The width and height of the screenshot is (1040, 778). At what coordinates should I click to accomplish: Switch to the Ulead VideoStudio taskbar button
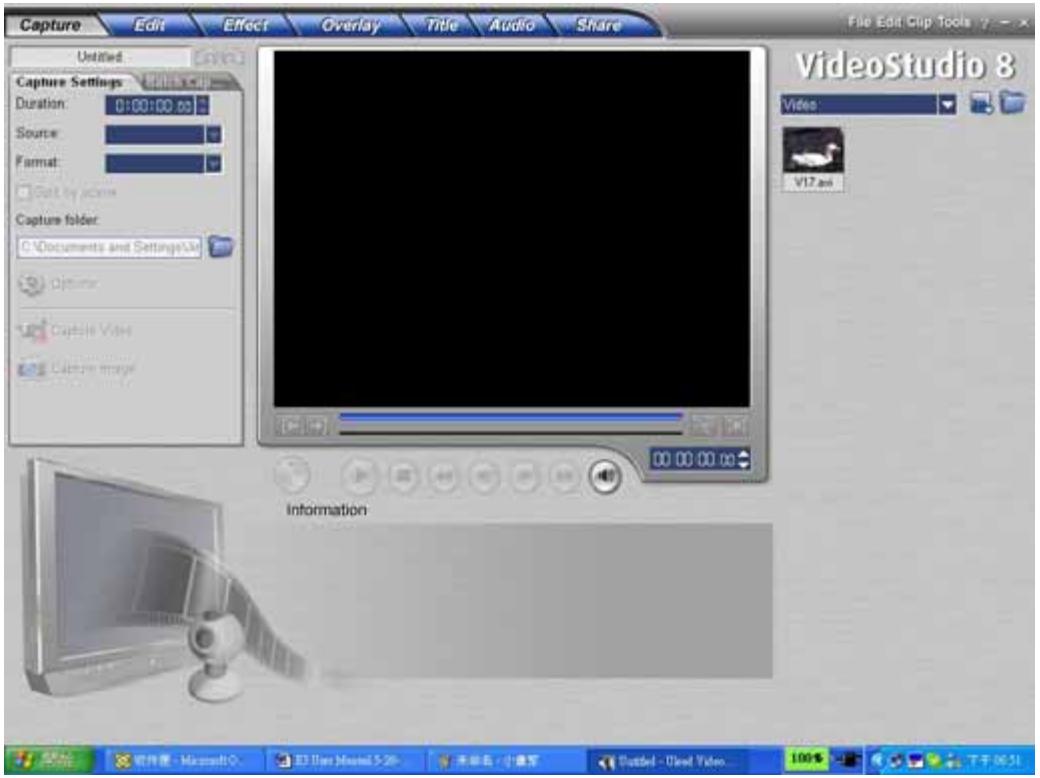[x=667, y=761]
